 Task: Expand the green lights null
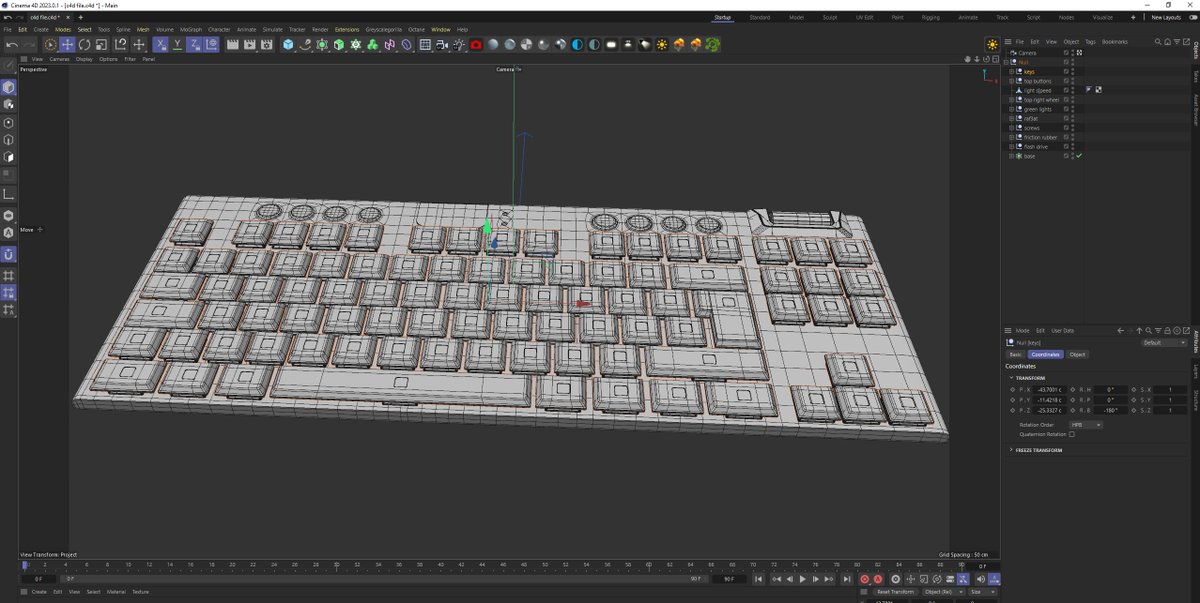point(1011,109)
